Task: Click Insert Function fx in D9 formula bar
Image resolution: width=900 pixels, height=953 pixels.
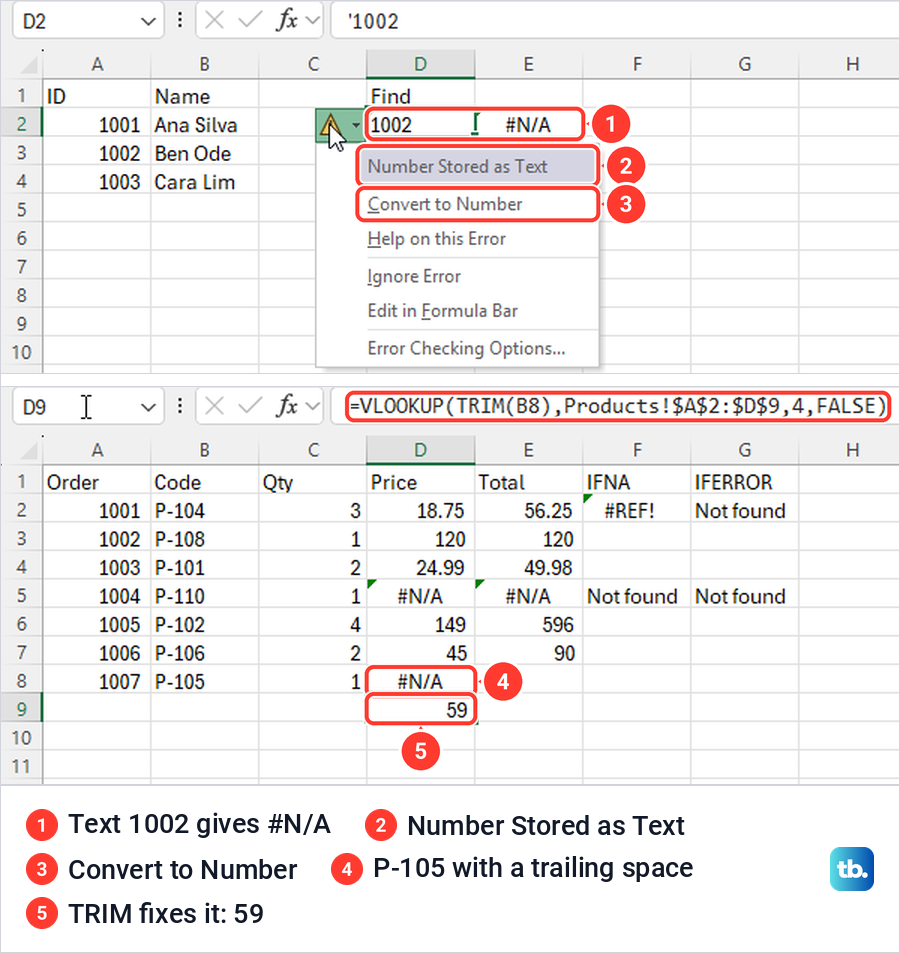Action: click(x=287, y=405)
